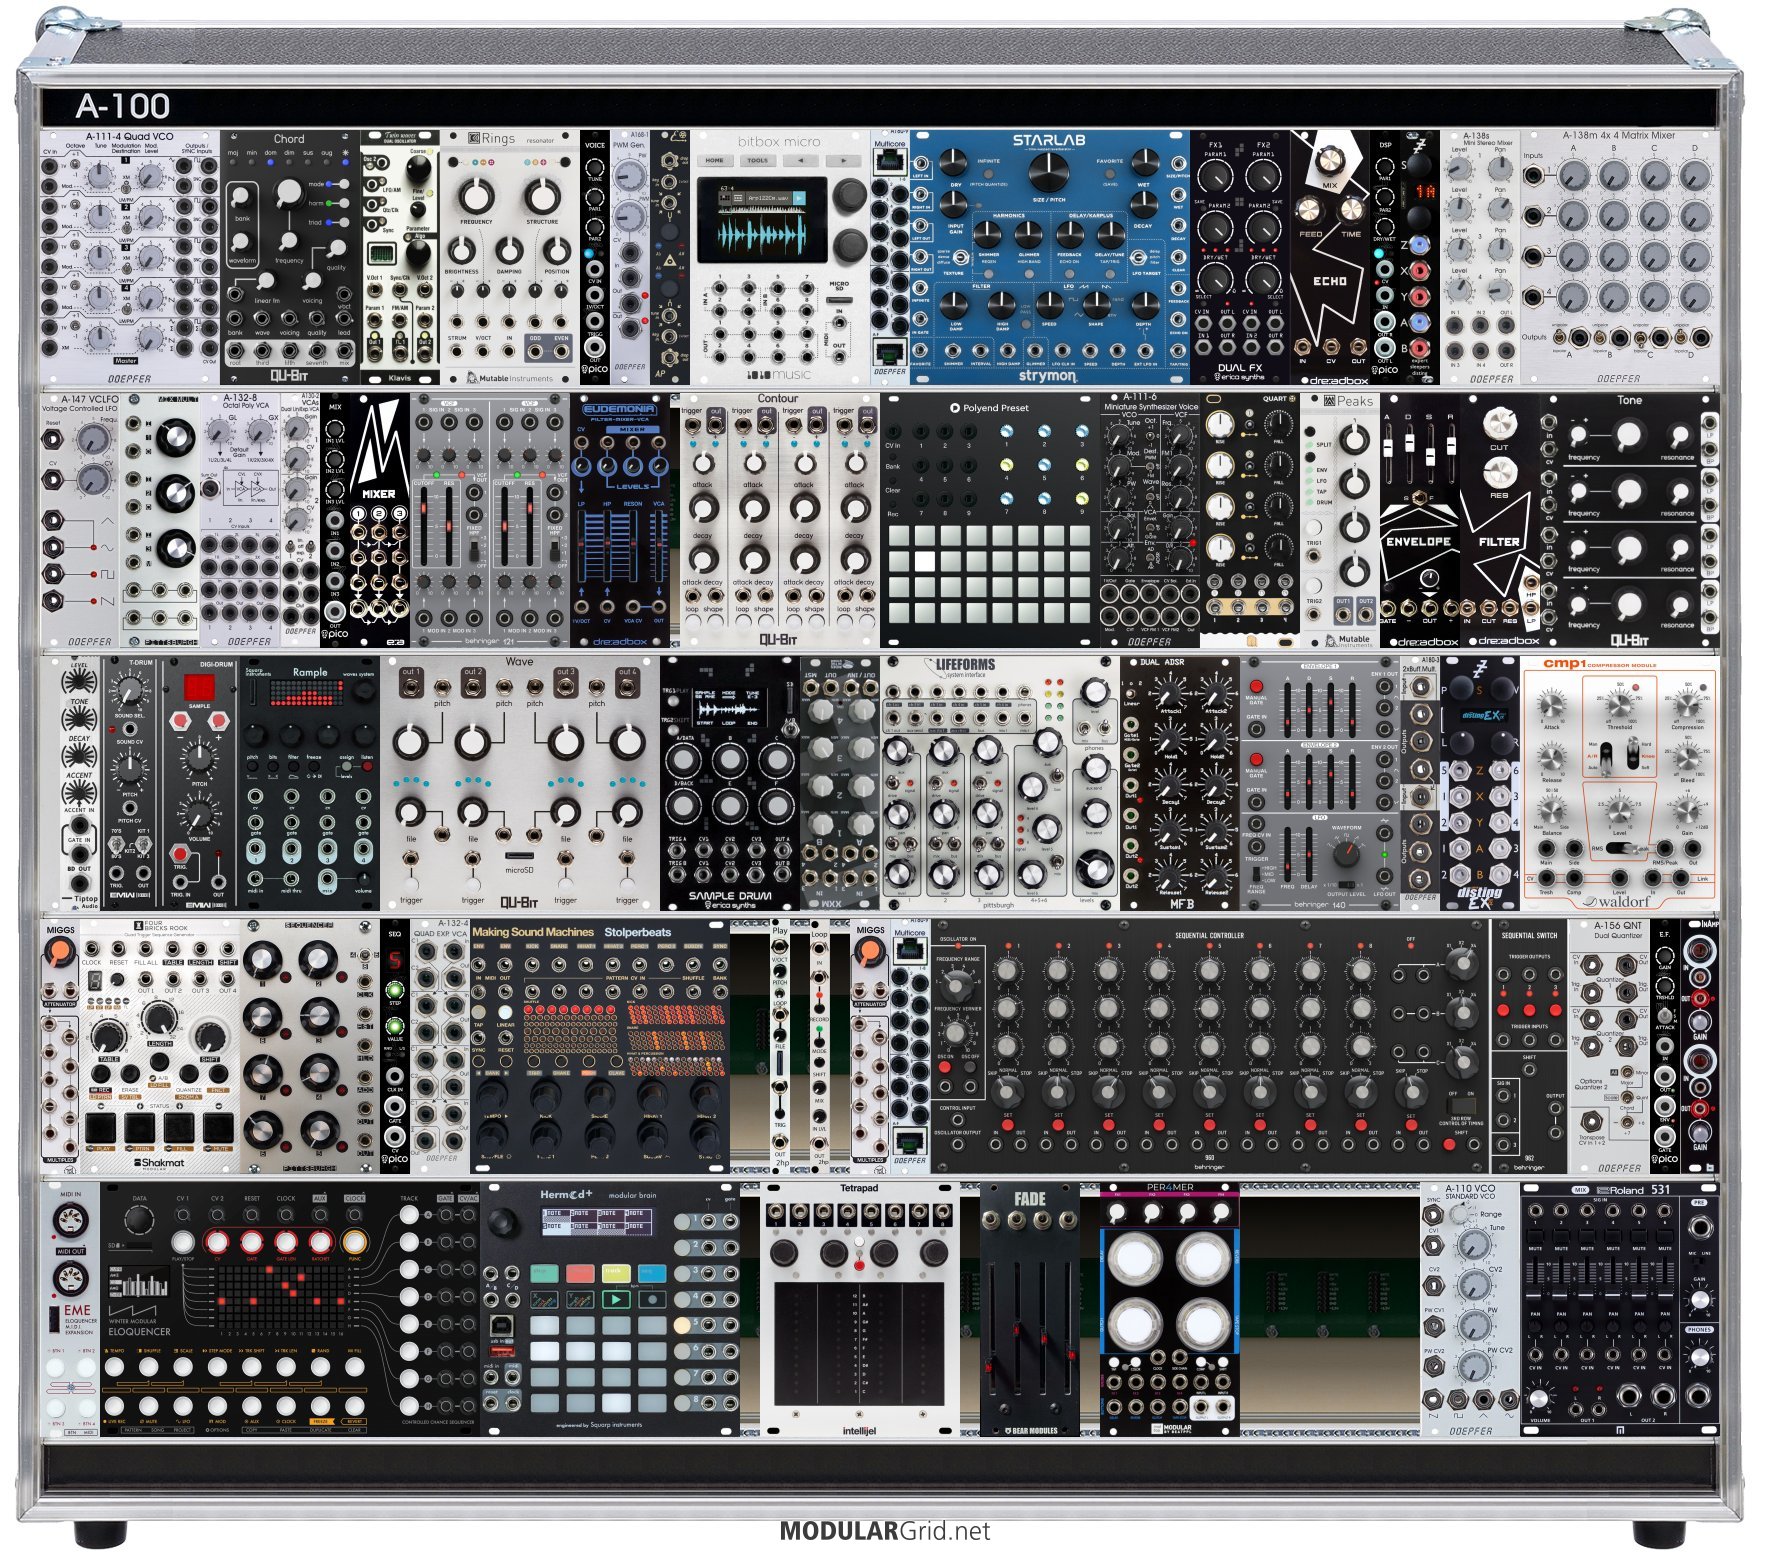Screen dimensions: 1771x1552
Task: Push the TEMPO button on Eloquencer
Action: (115, 1369)
